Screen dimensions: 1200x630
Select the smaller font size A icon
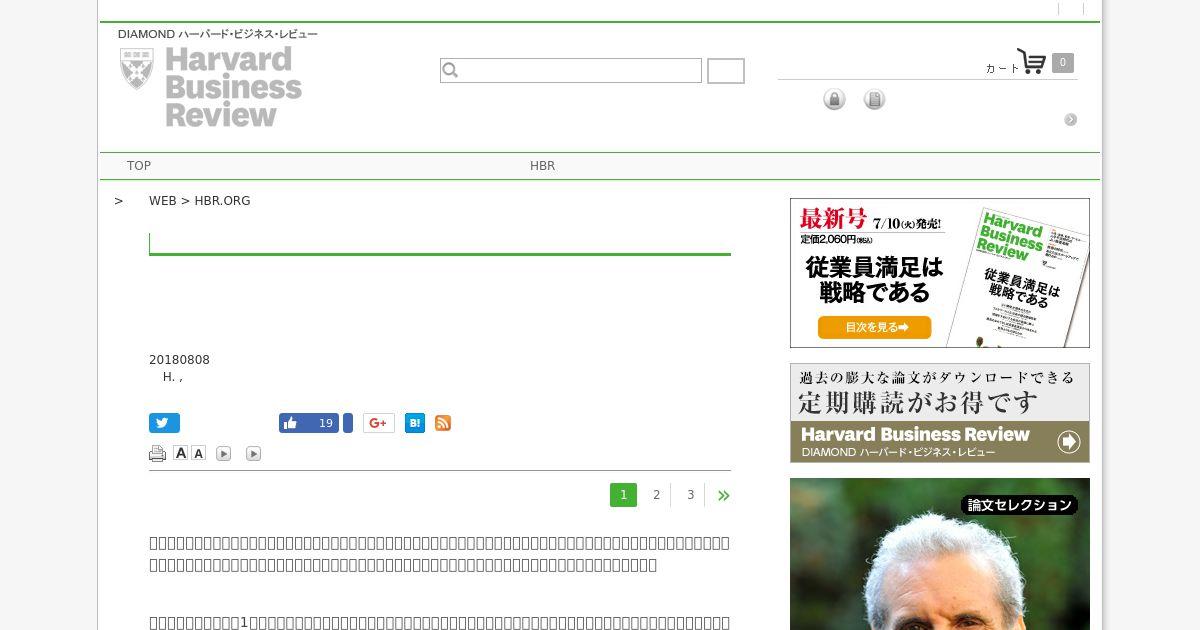tap(198, 453)
